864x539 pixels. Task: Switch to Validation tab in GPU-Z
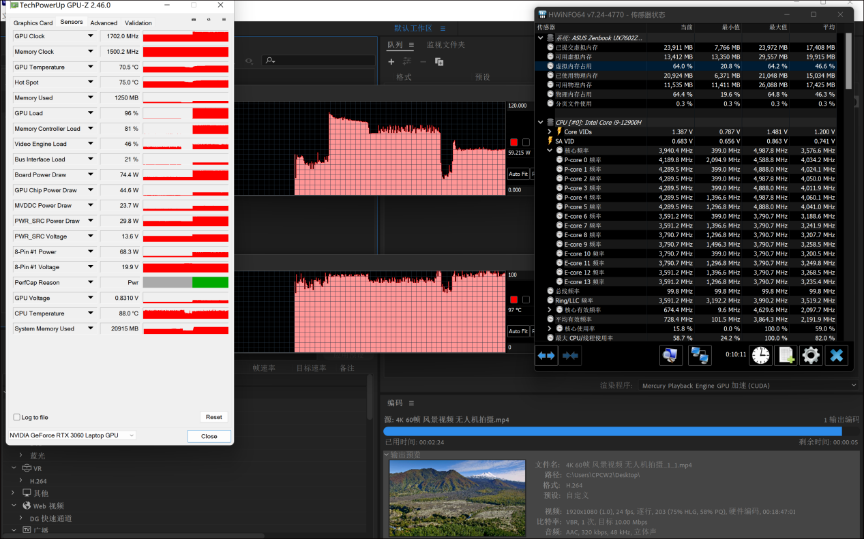tap(138, 23)
